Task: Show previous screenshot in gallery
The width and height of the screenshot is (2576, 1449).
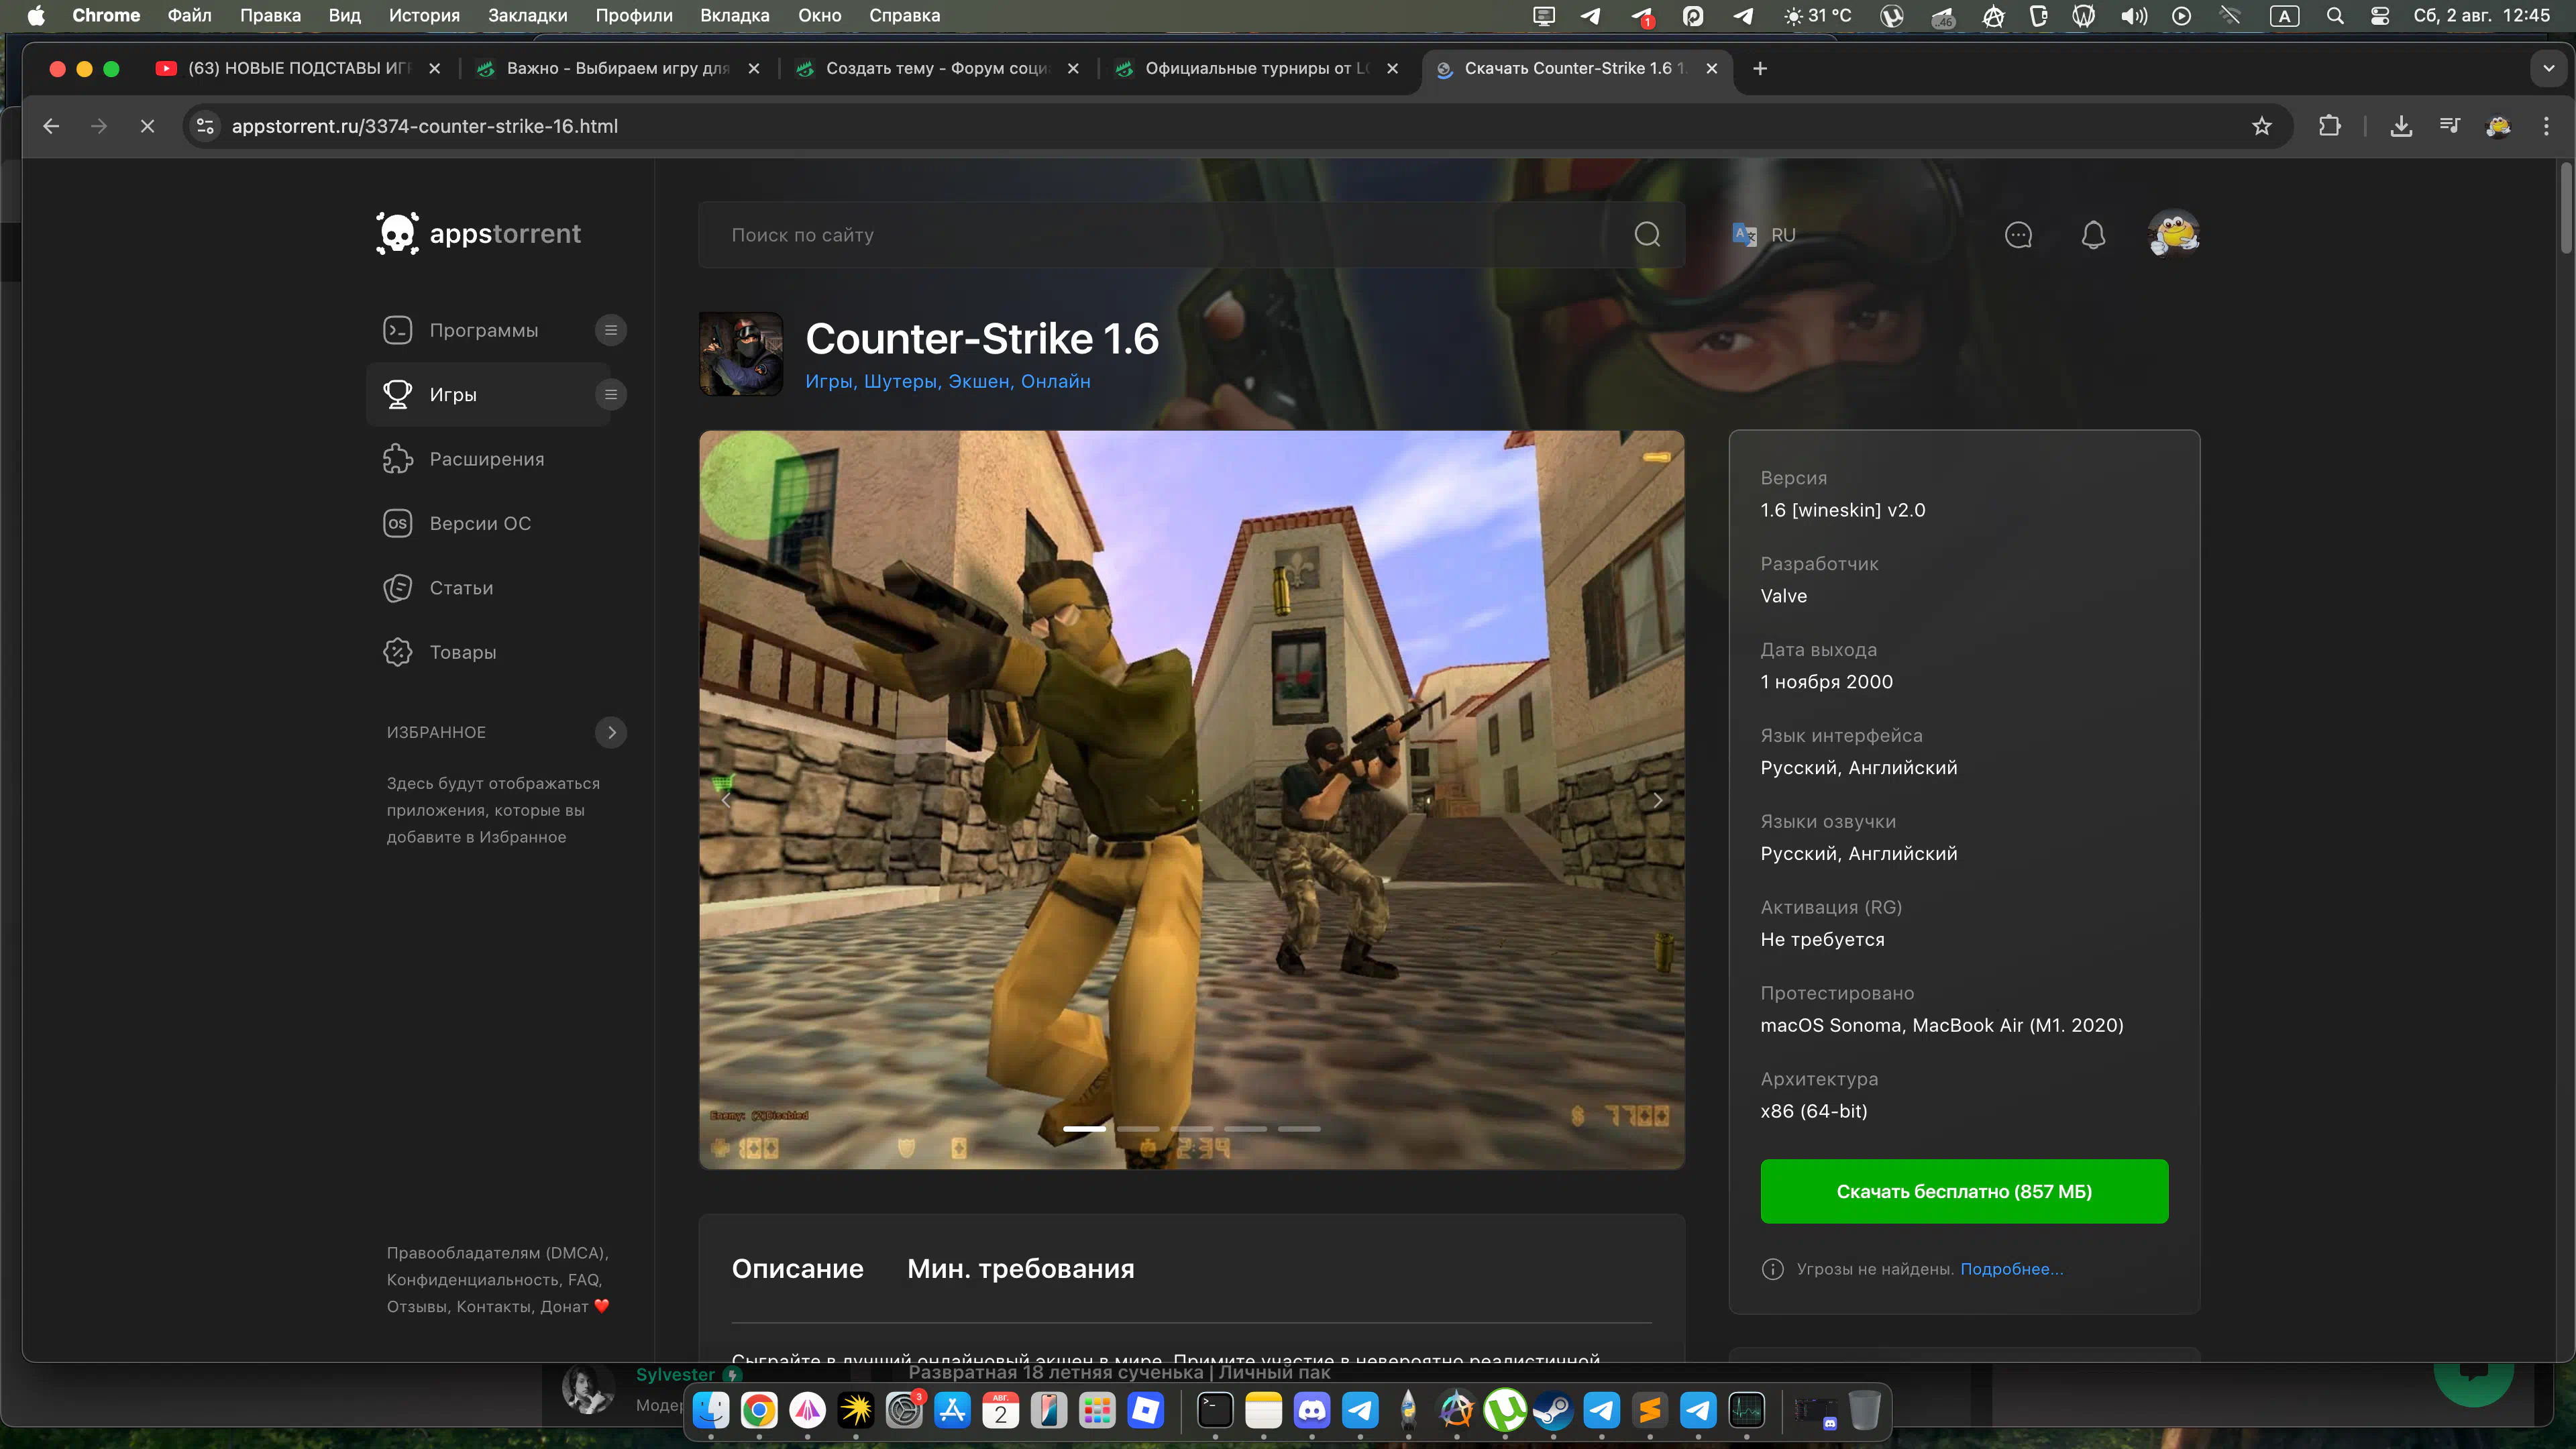Action: coord(727,800)
